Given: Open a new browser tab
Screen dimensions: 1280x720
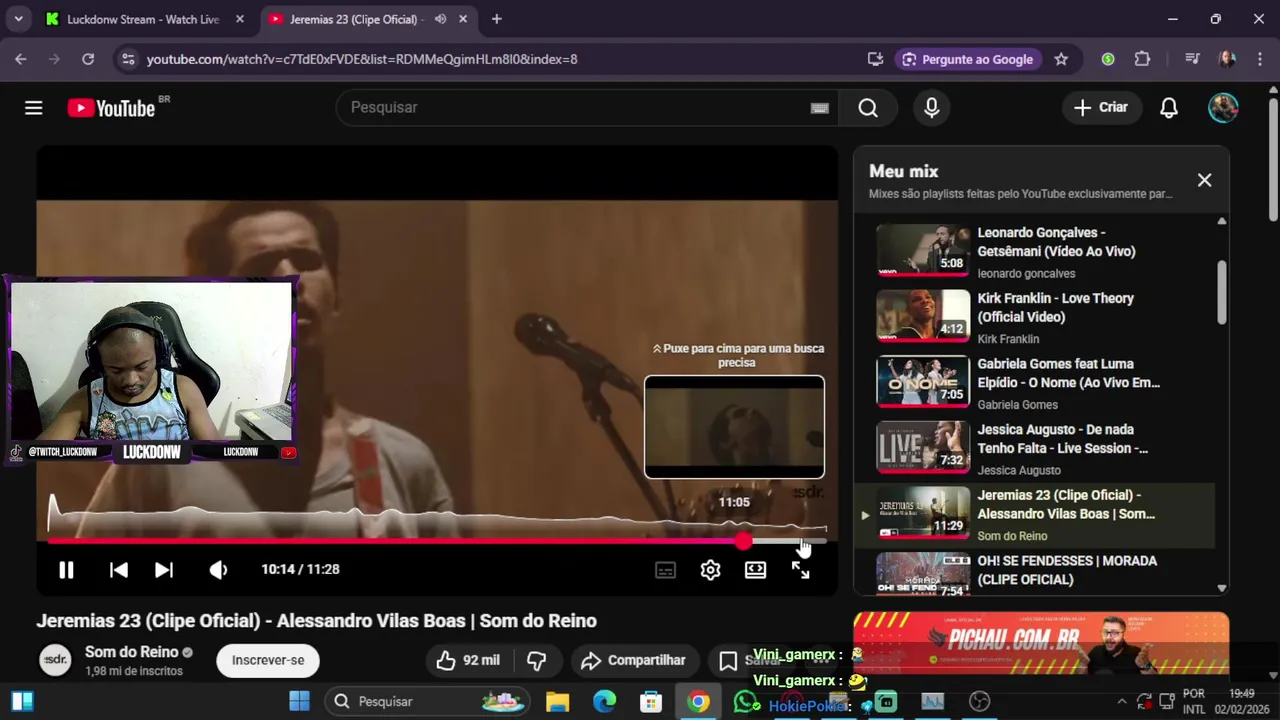Looking at the screenshot, I should [497, 19].
